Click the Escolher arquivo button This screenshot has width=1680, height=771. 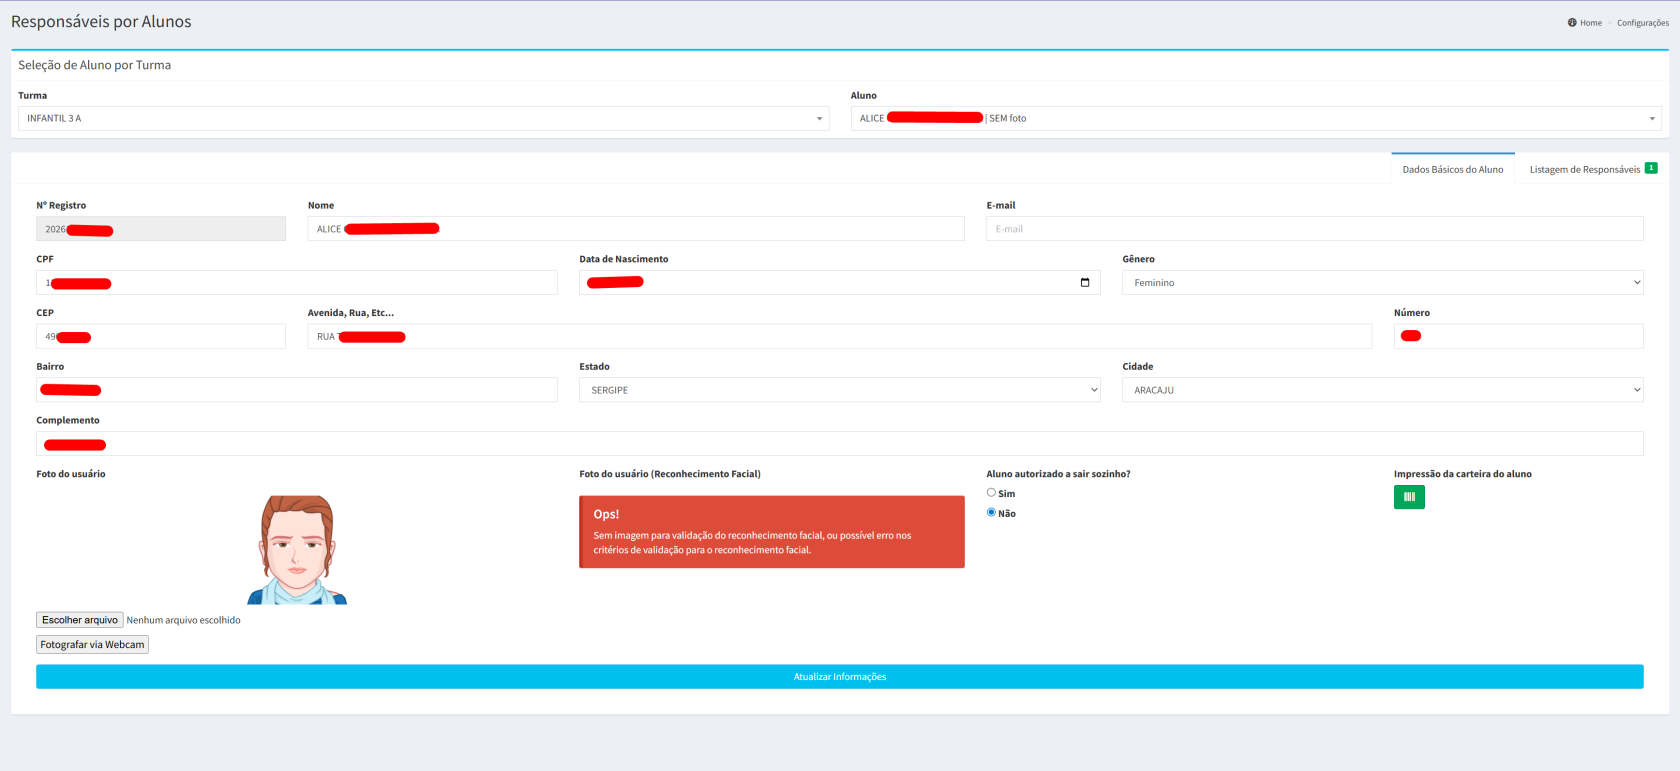click(80, 620)
